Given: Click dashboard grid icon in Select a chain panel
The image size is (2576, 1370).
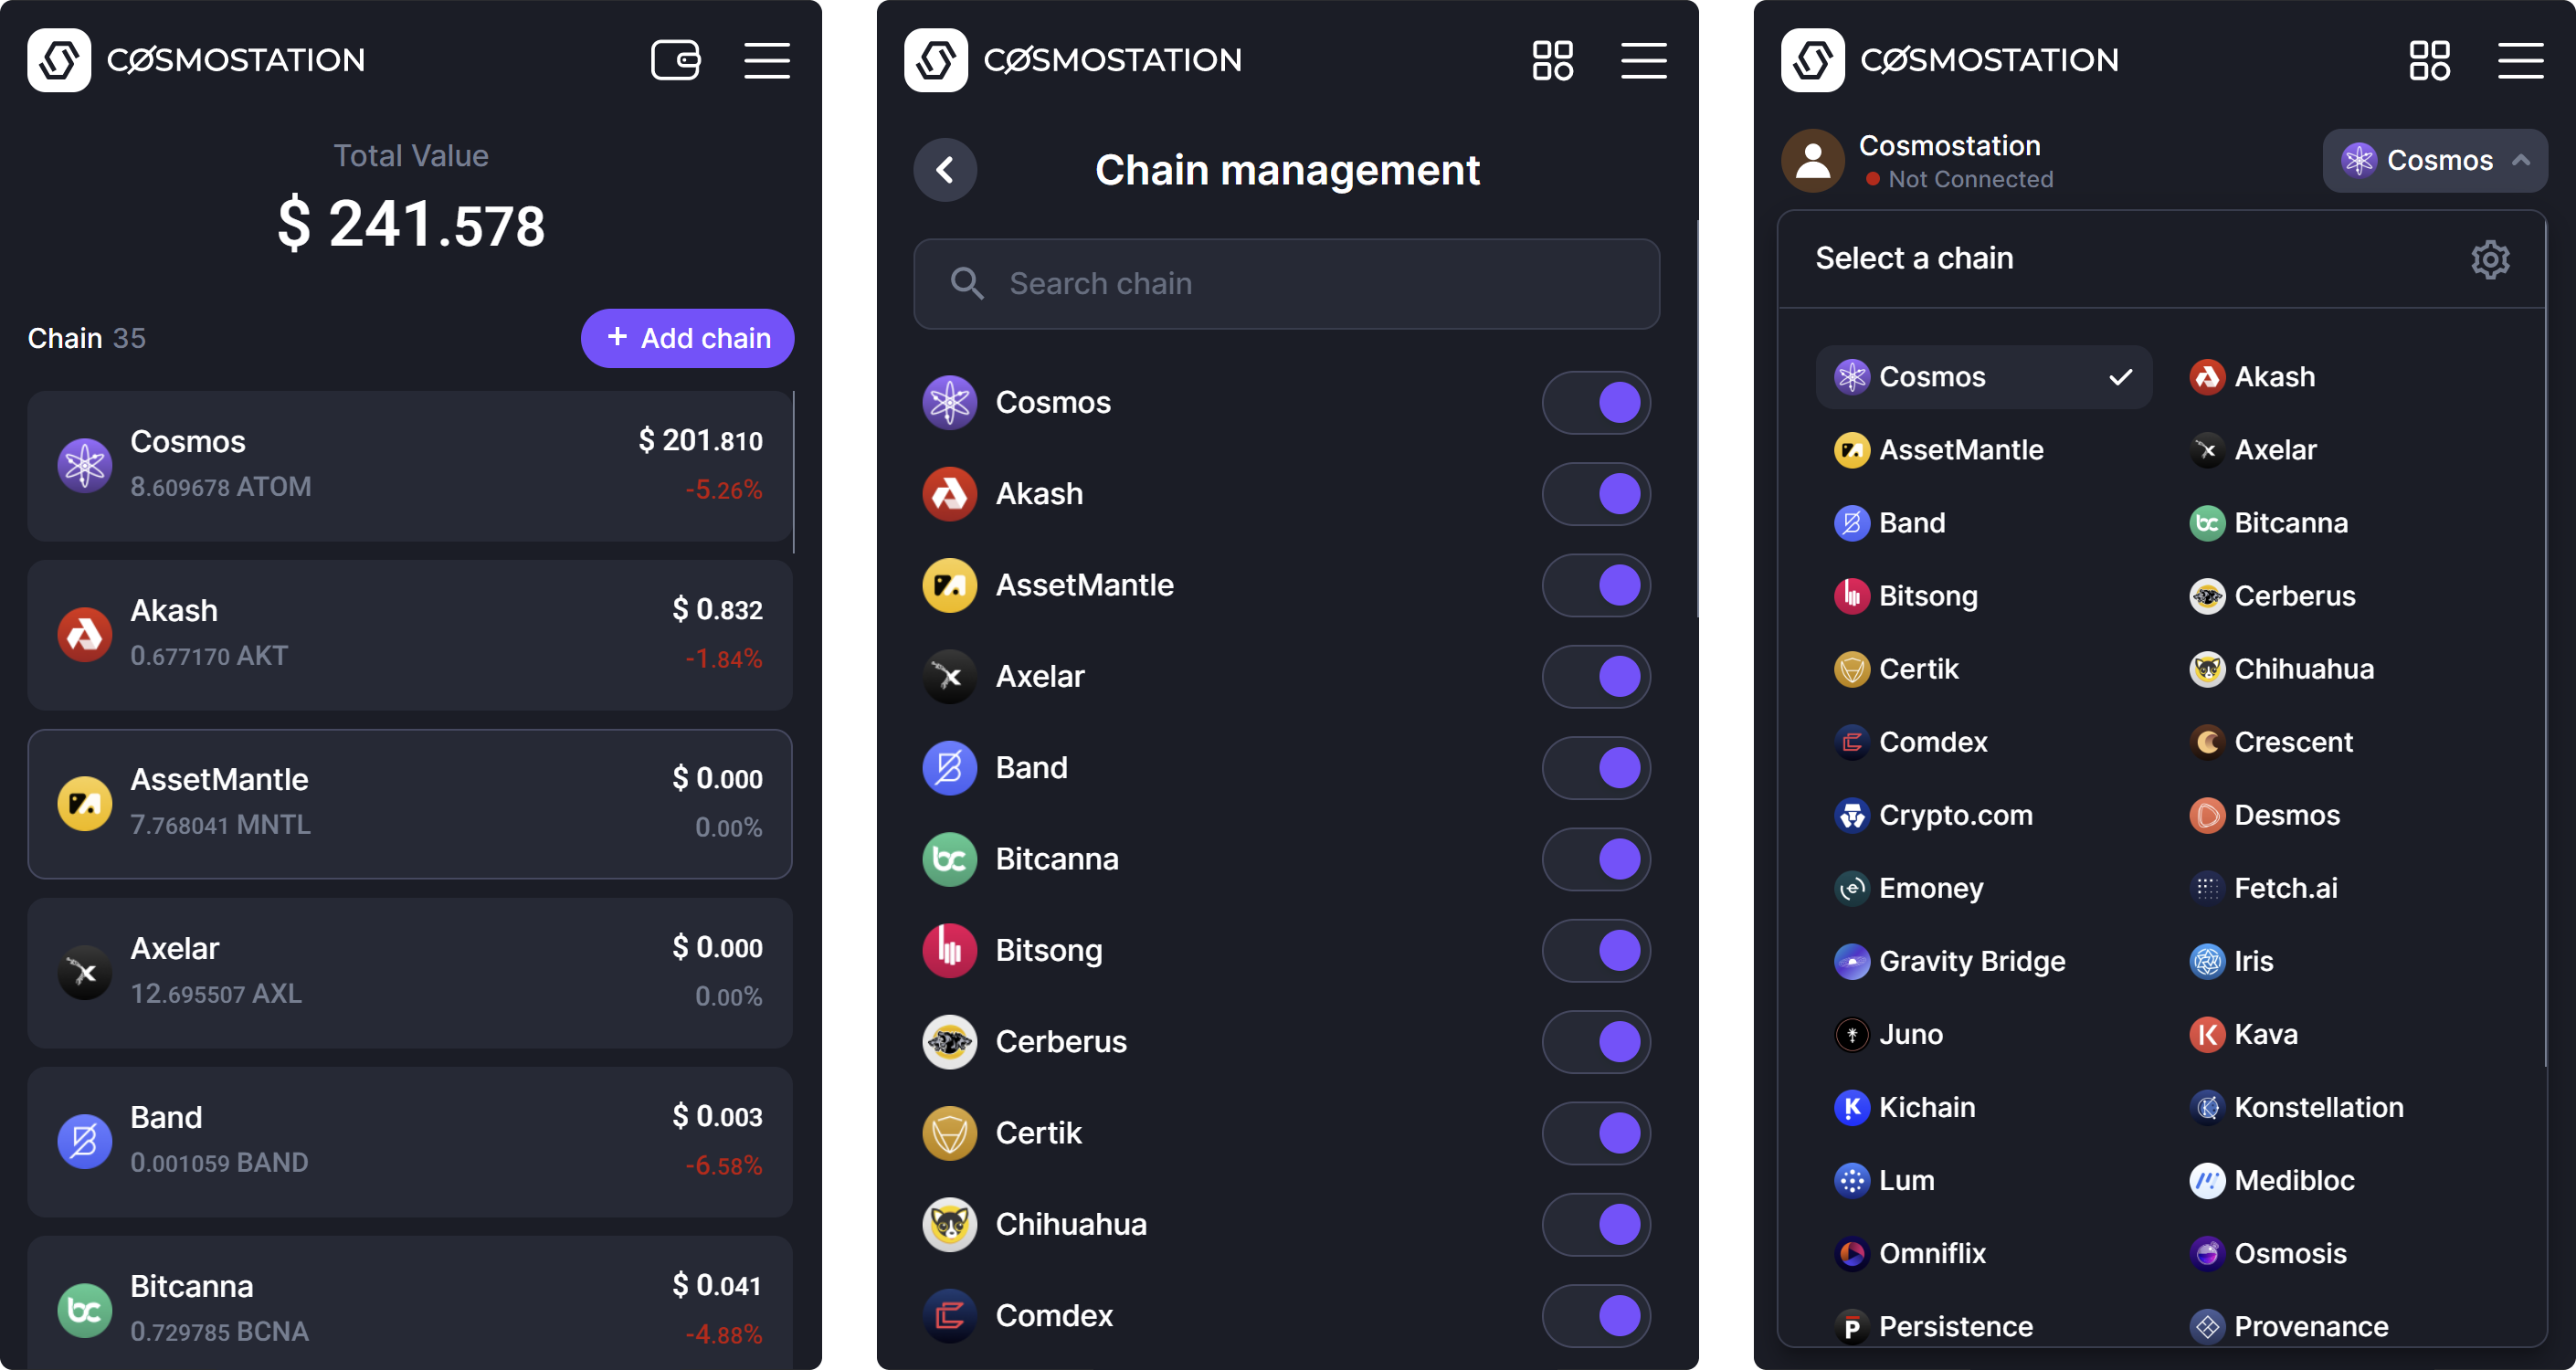Looking at the screenshot, I should click(x=2429, y=60).
